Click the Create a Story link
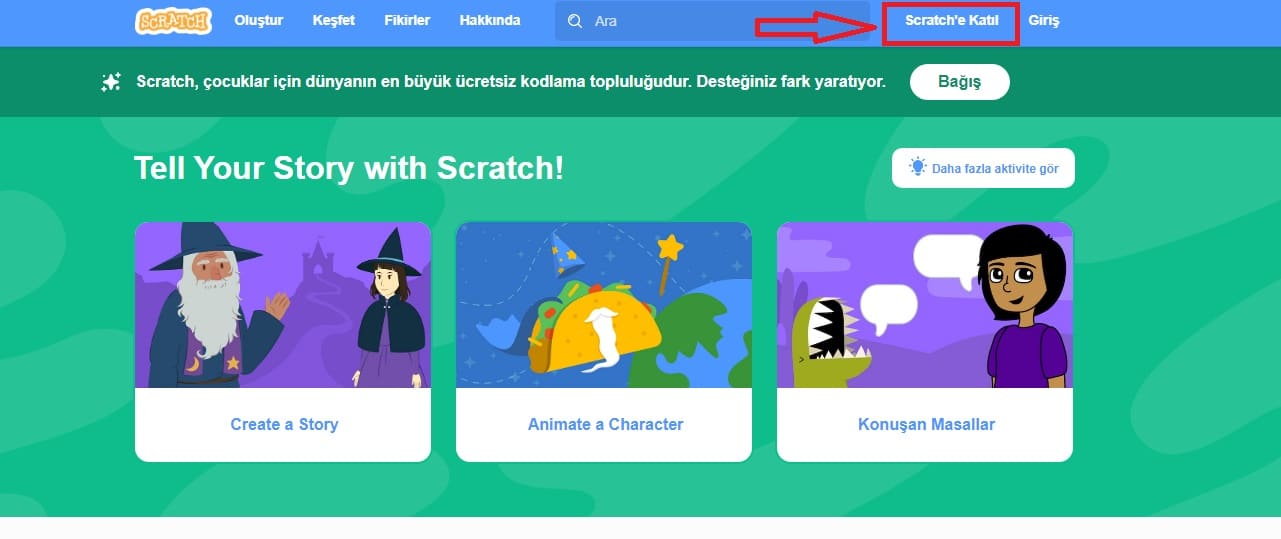 click(284, 424)
